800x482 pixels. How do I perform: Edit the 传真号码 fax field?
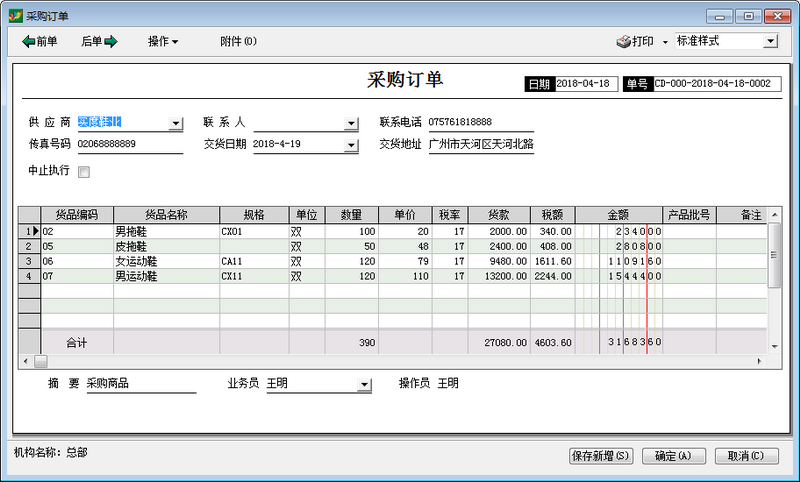coord(130,144)
